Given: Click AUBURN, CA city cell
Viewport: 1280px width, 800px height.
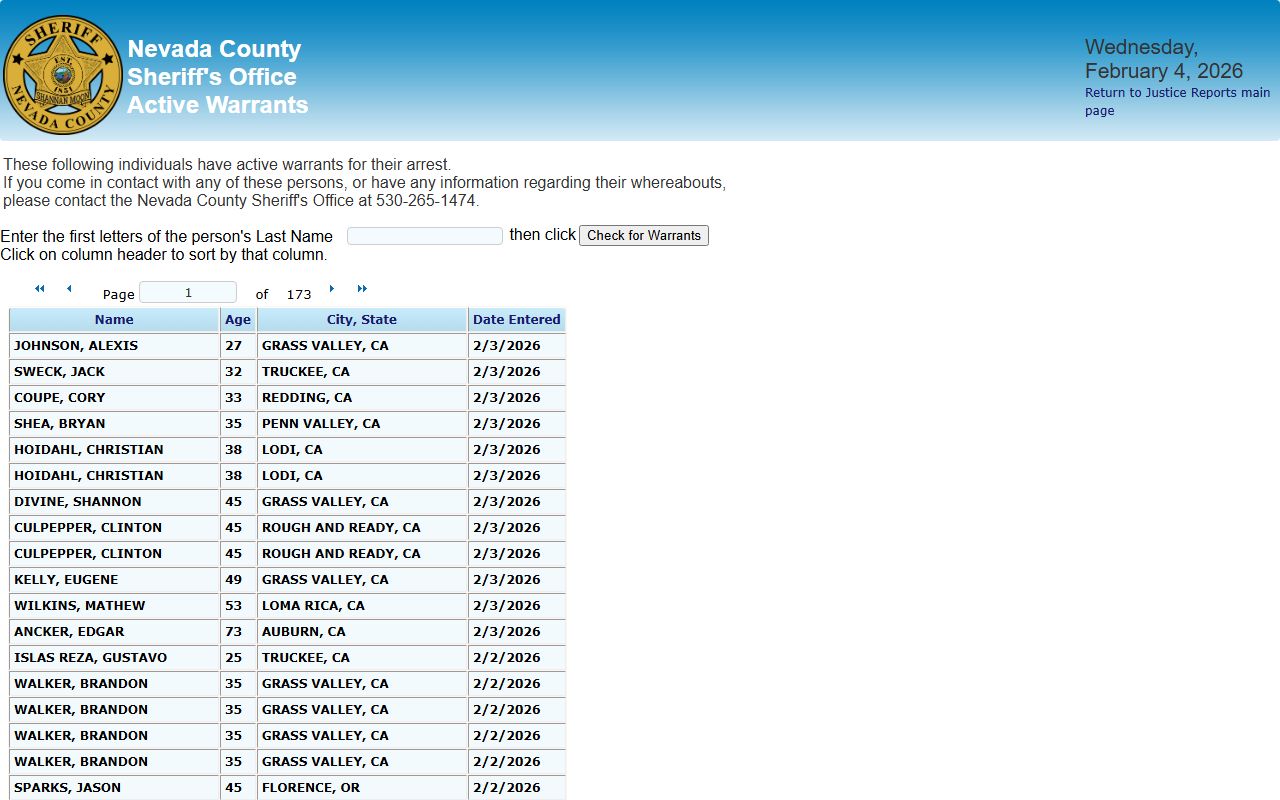Looking at the screenshot, I should [362, 632].
